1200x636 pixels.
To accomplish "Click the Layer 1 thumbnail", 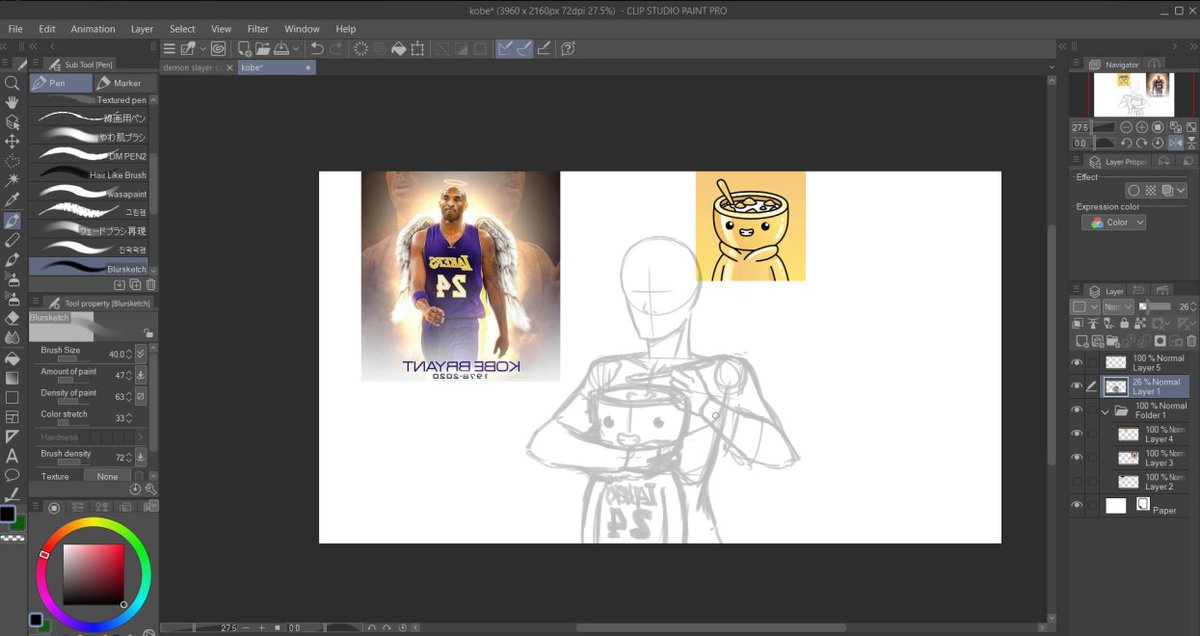I will 1116,386.
